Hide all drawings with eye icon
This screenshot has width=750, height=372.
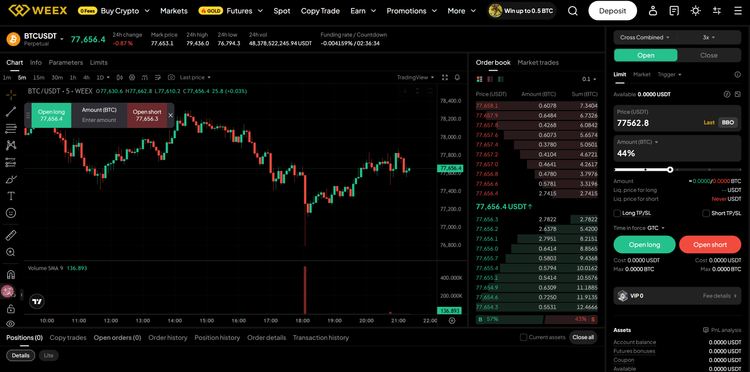pos(11,323)
